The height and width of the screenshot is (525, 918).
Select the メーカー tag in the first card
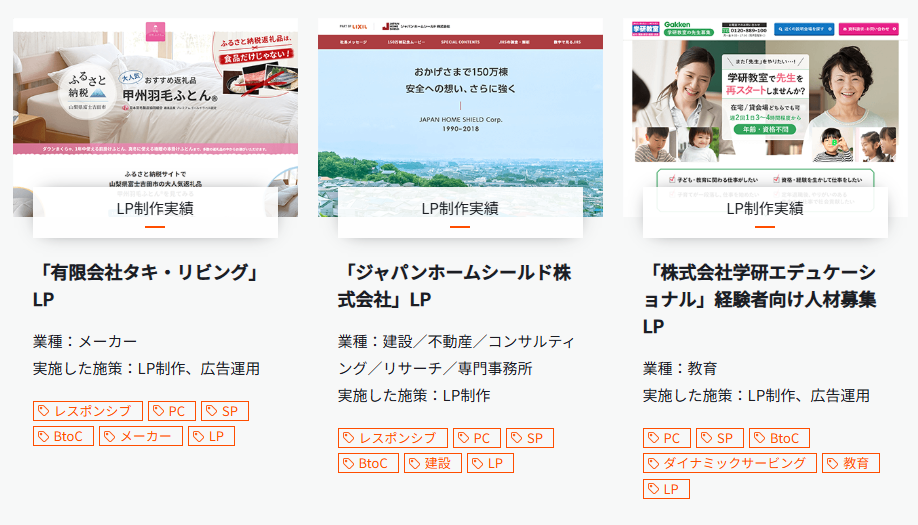point(141,436)
